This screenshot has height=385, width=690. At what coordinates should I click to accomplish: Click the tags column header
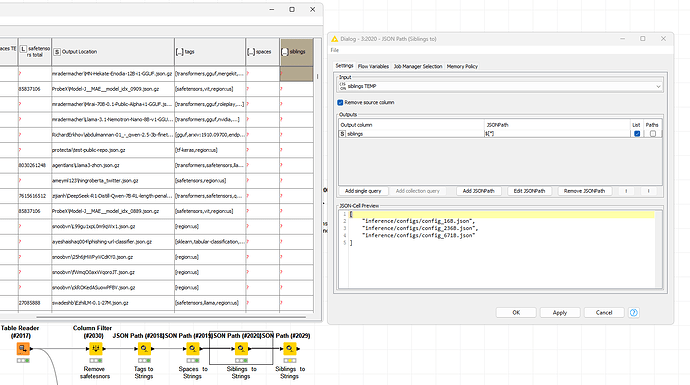[x=210, y=52]
